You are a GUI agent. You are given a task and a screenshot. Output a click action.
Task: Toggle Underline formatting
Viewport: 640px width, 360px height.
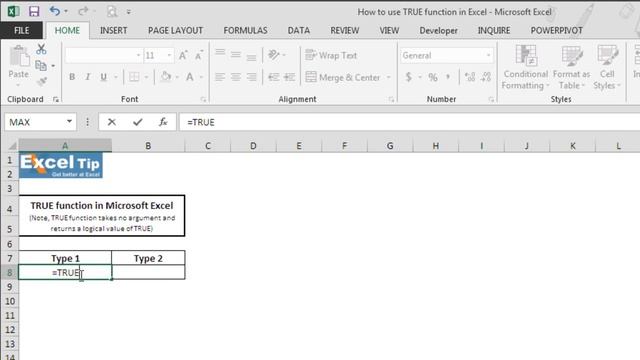pyautogui.click(x=104, y=77)
